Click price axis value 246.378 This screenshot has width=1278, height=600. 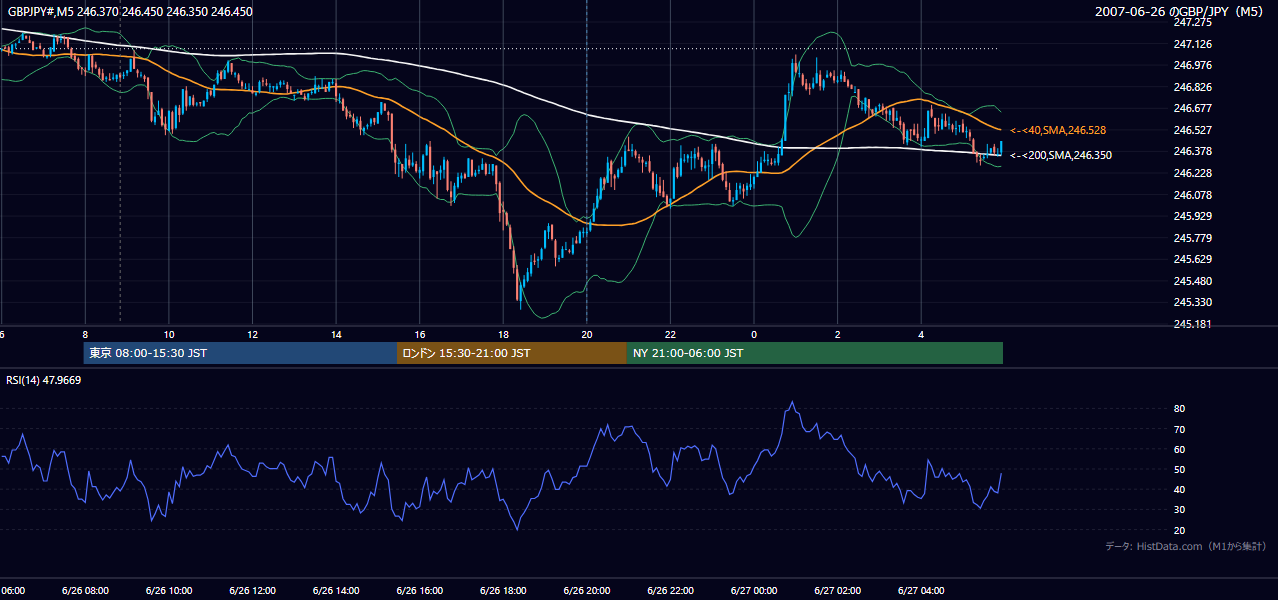coord(1192,151)
